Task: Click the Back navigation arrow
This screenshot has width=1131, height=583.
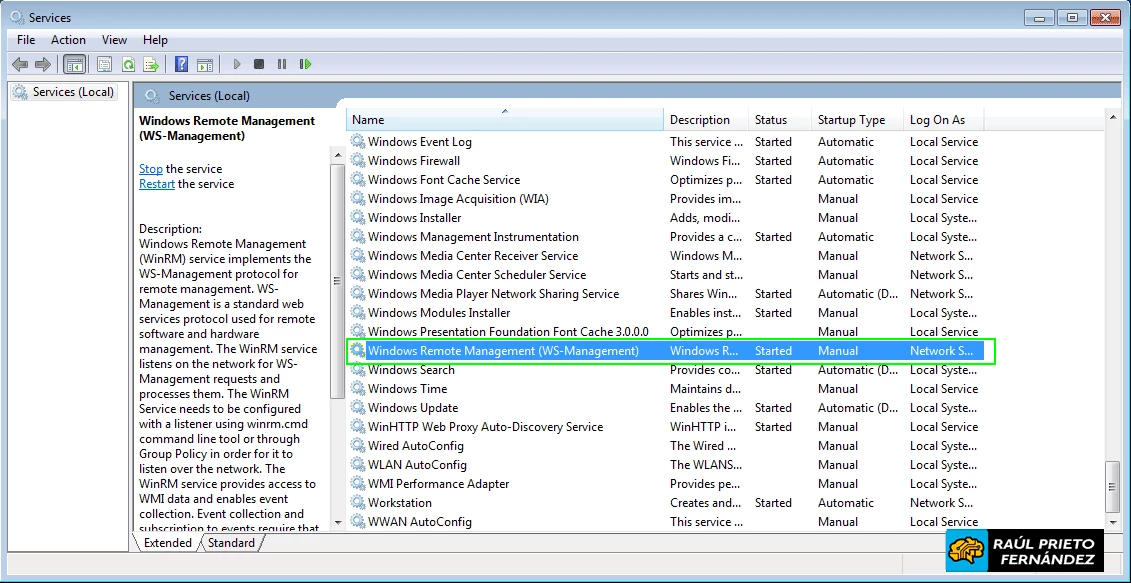Action: (19, 64)
